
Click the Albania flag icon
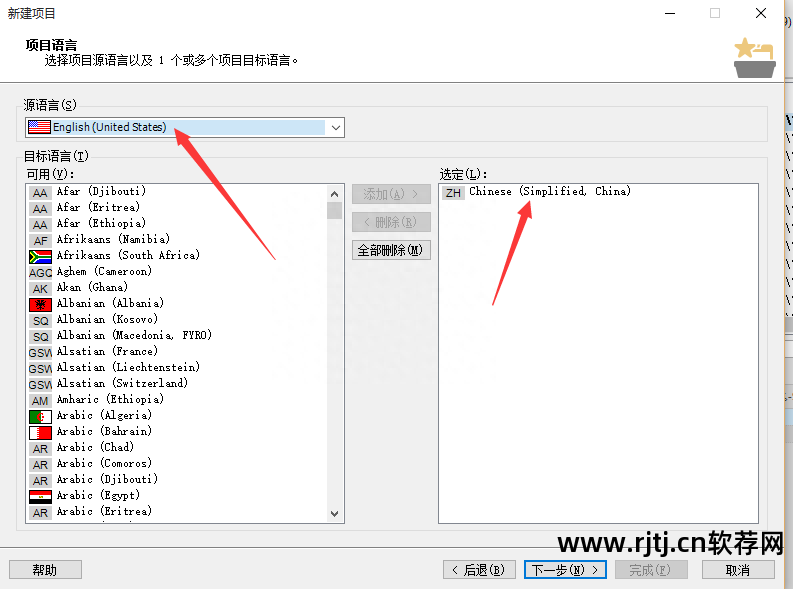pos(40,305)
